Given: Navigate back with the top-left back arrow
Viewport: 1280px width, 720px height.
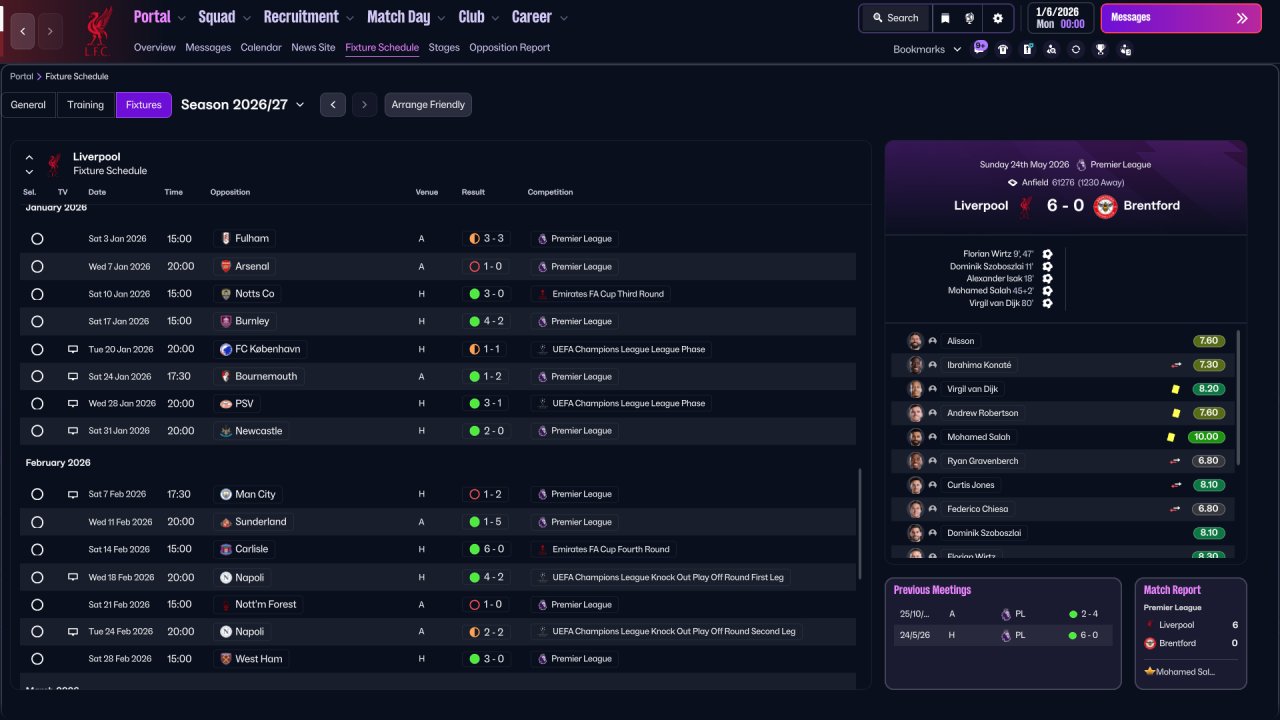Looking at the screenshot, I should (22, 31).
